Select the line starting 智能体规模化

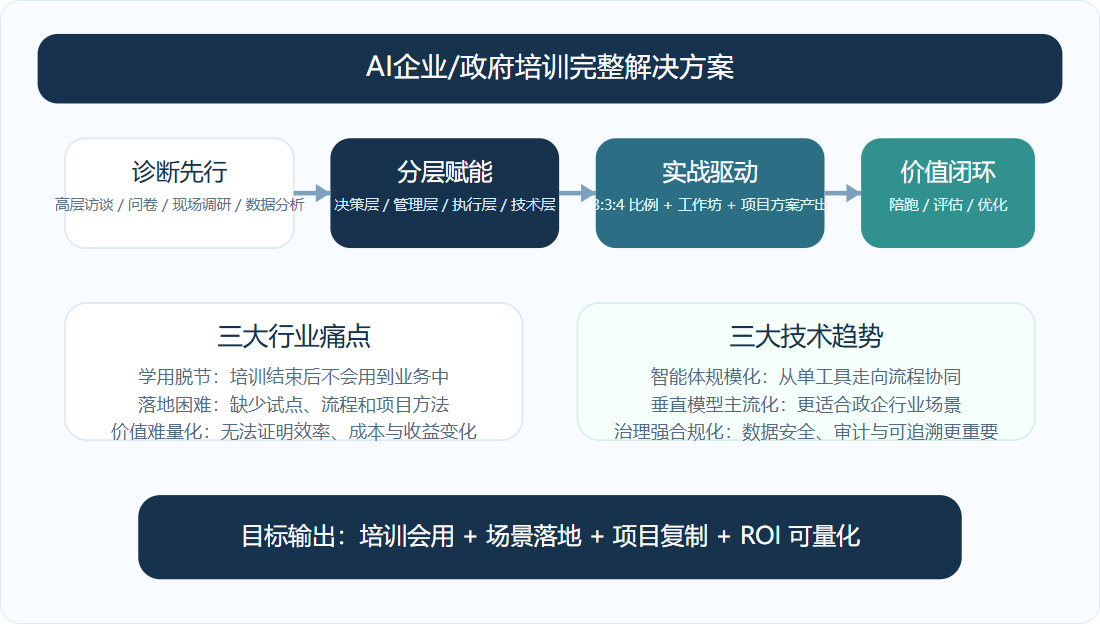coord(806,377)
